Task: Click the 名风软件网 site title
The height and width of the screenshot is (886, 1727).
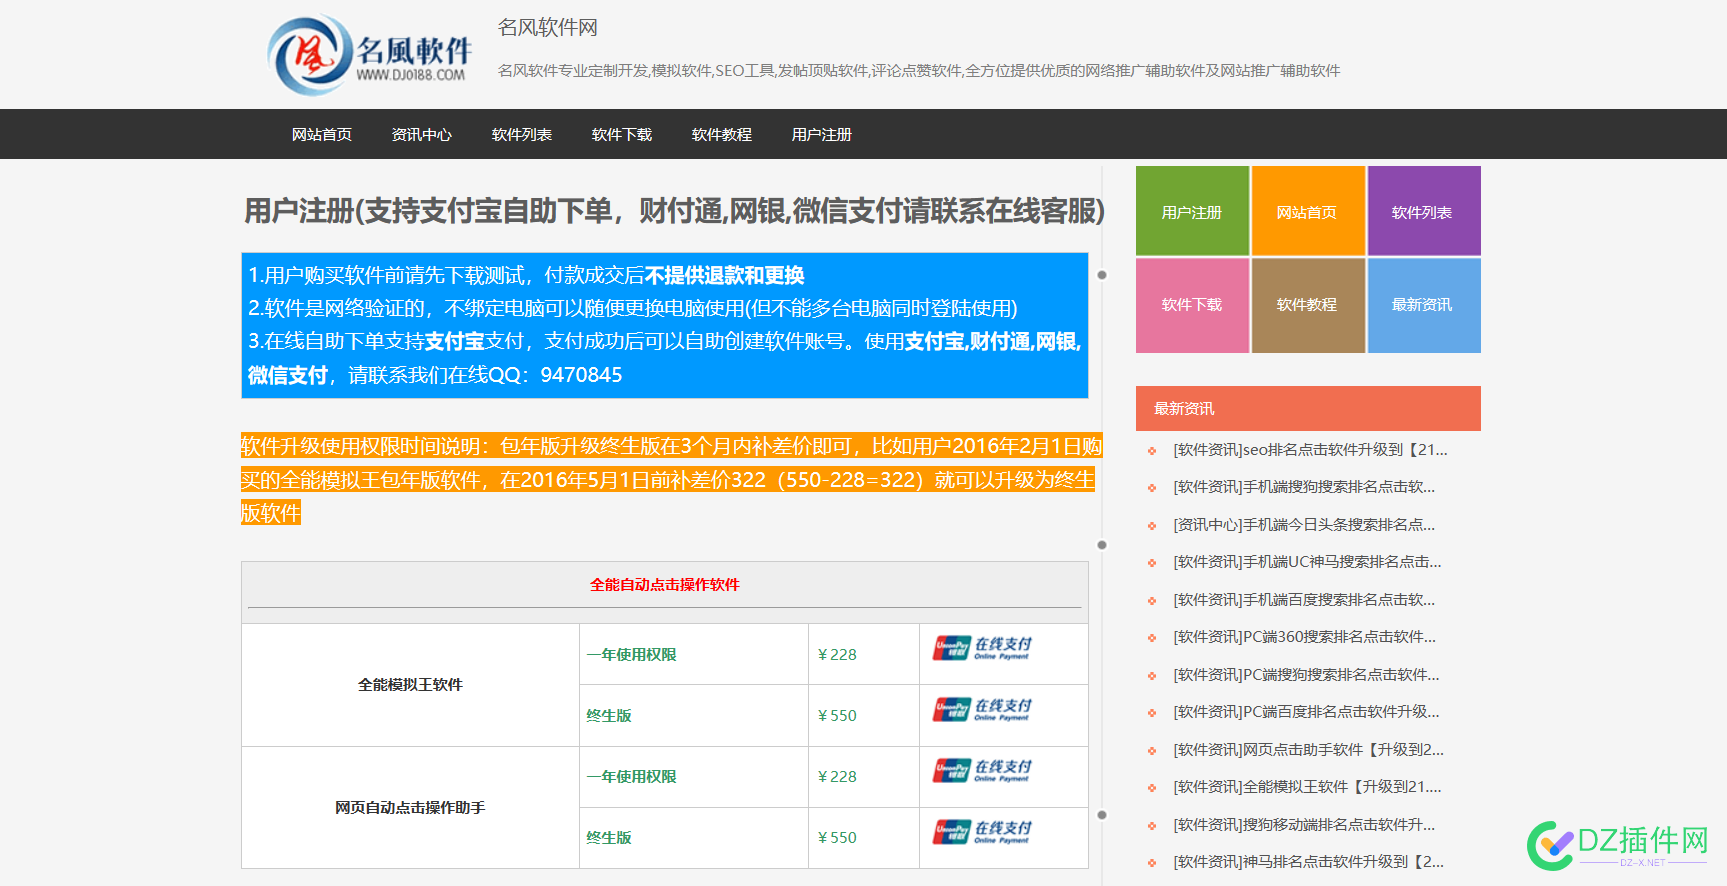Action: tap(548, 28)
